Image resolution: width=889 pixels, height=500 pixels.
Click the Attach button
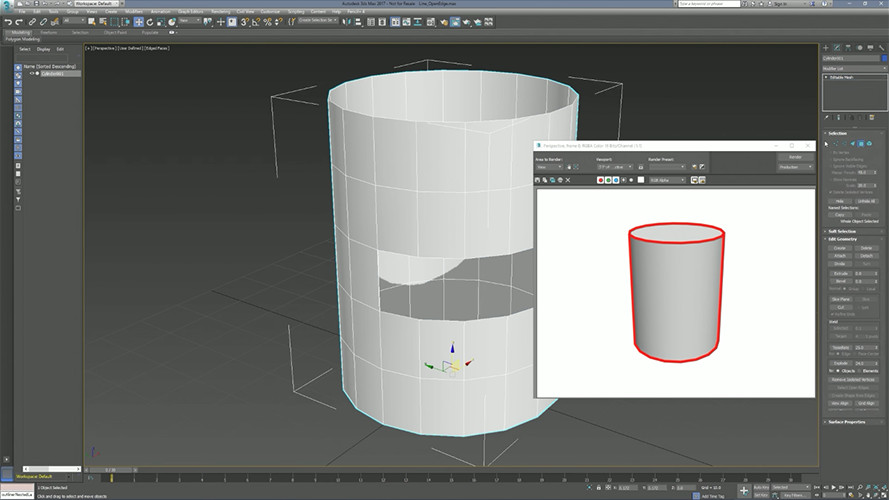point(840,256)
